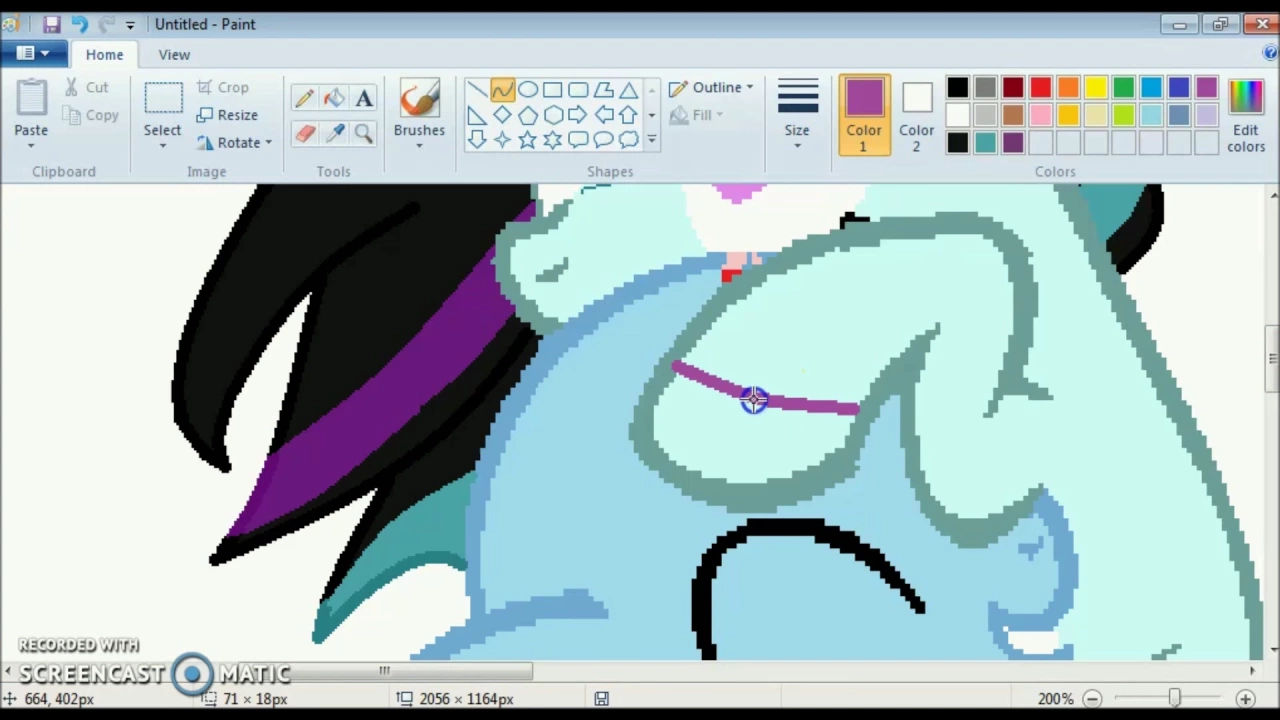1280x720 pixels.
Task: Choose the Rounded rectangle shape
Action: tap(578, 90)
